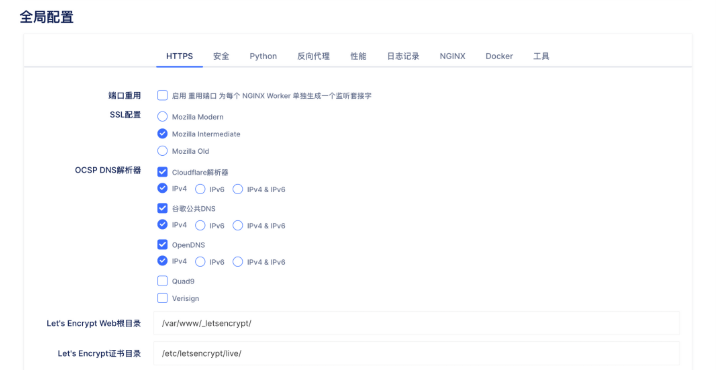Choose IPv4 for 谷歌公共DNS

162,225
